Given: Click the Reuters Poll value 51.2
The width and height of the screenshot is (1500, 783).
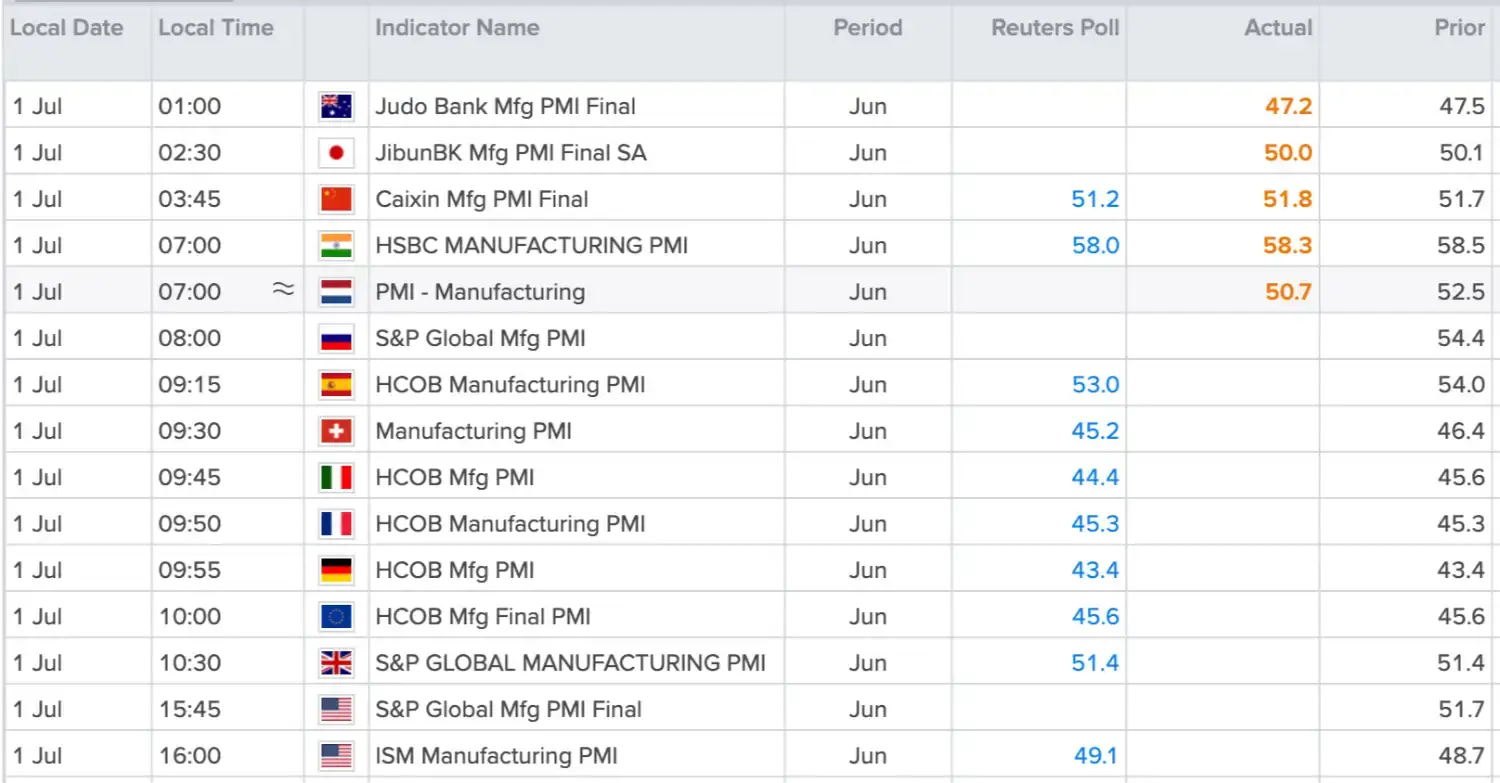Looking at the screenshot, I should [1095, 199].
